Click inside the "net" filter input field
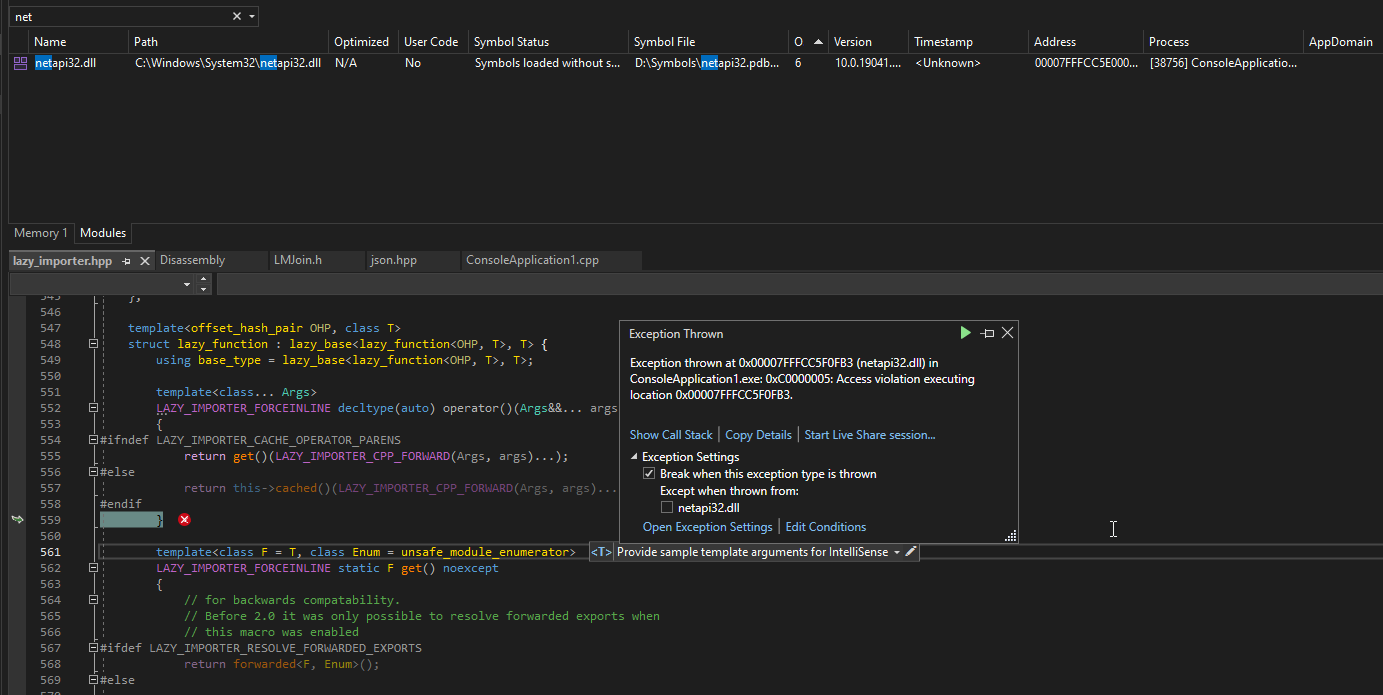 (x=120, y=16)
